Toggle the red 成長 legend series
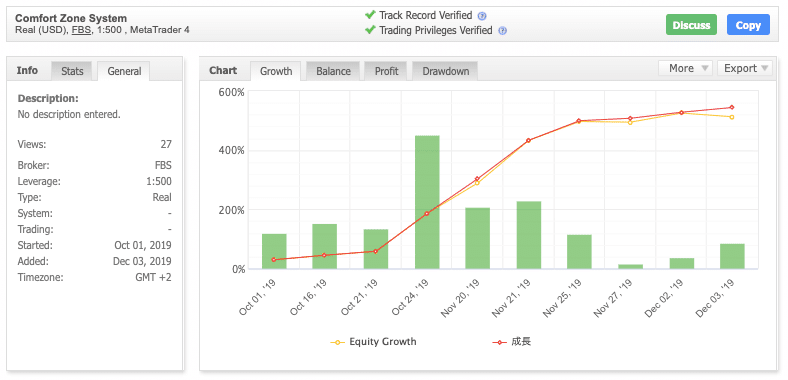 coord(511,342)
